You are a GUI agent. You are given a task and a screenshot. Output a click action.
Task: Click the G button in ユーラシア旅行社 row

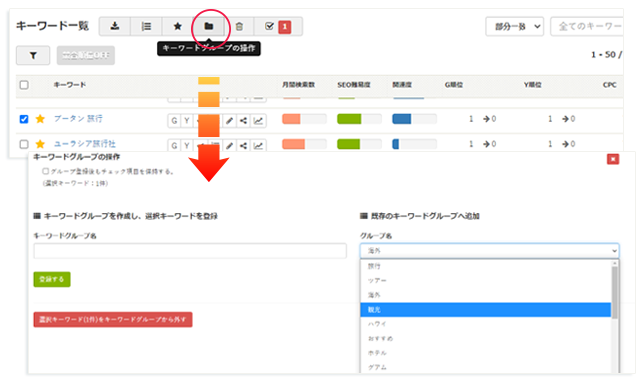pos(174,145)
